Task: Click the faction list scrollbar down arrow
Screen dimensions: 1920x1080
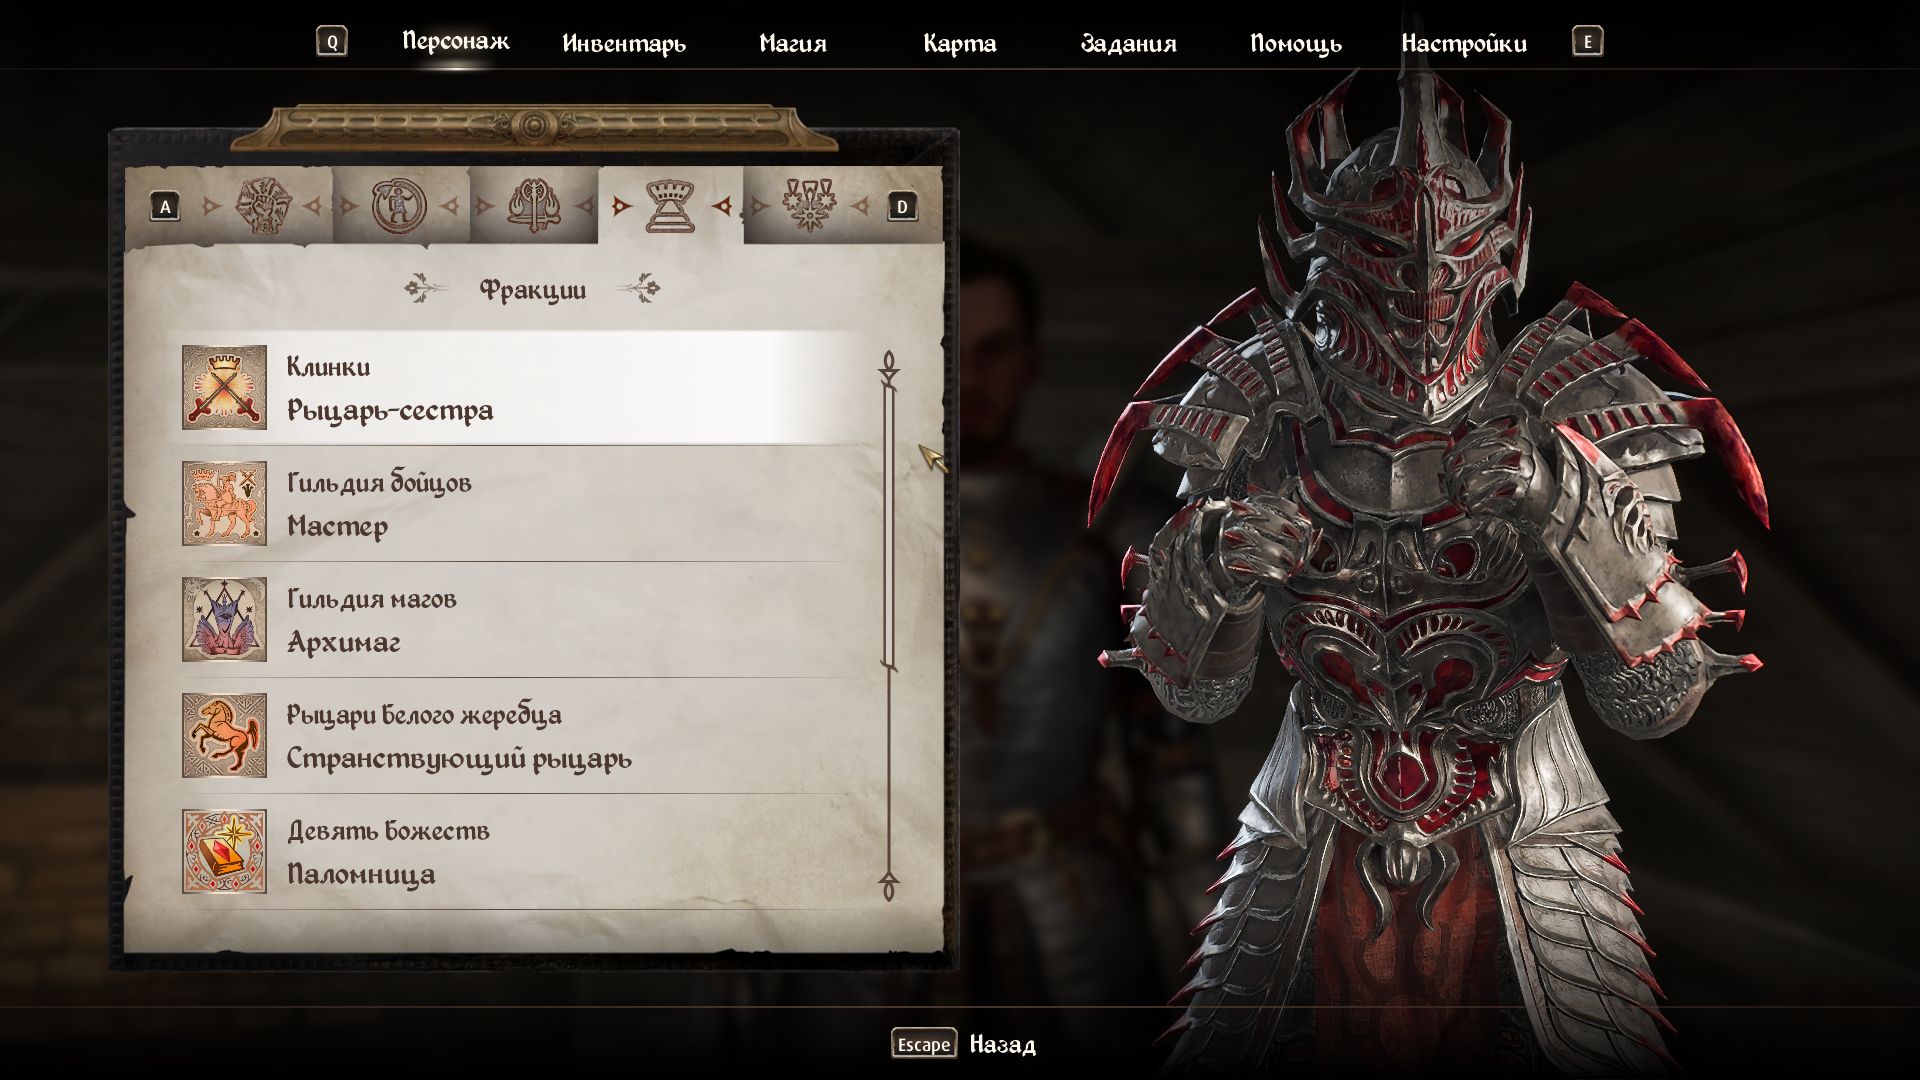Action: click(x=888, y=886)
